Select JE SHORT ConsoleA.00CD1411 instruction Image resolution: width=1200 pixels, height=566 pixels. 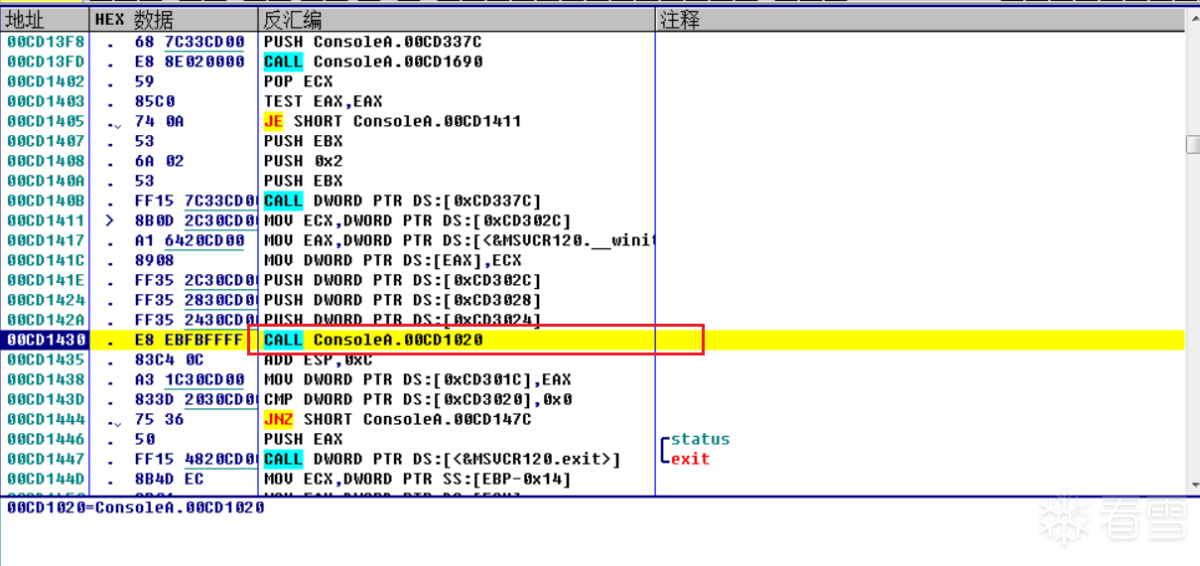point(392,121)
